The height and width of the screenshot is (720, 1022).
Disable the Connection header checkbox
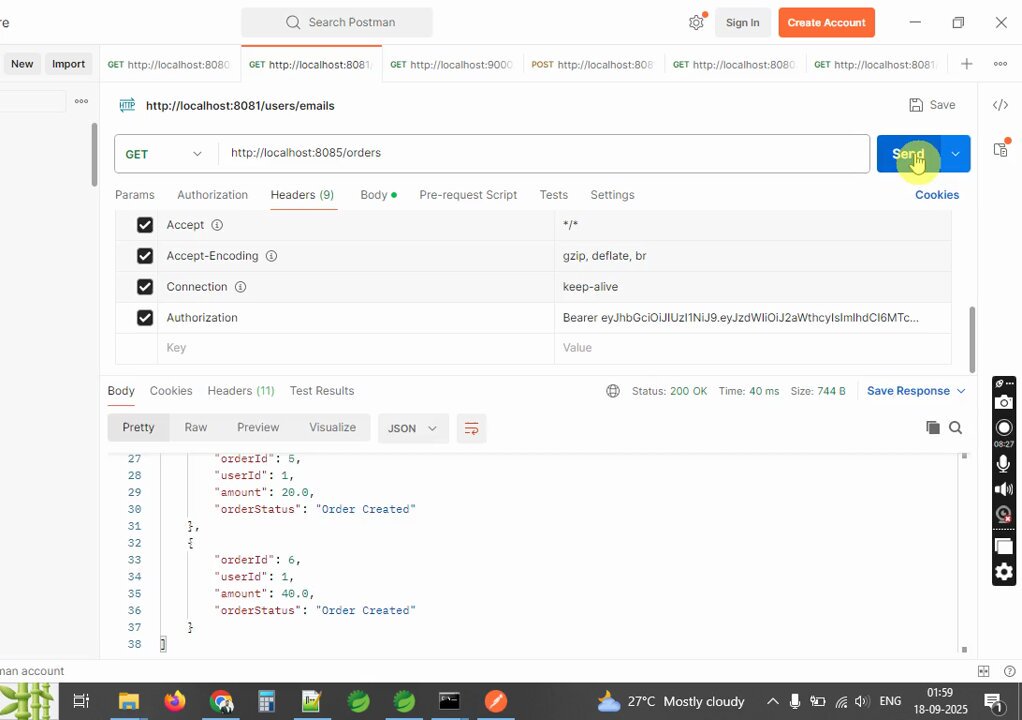[x=145, y=287]
